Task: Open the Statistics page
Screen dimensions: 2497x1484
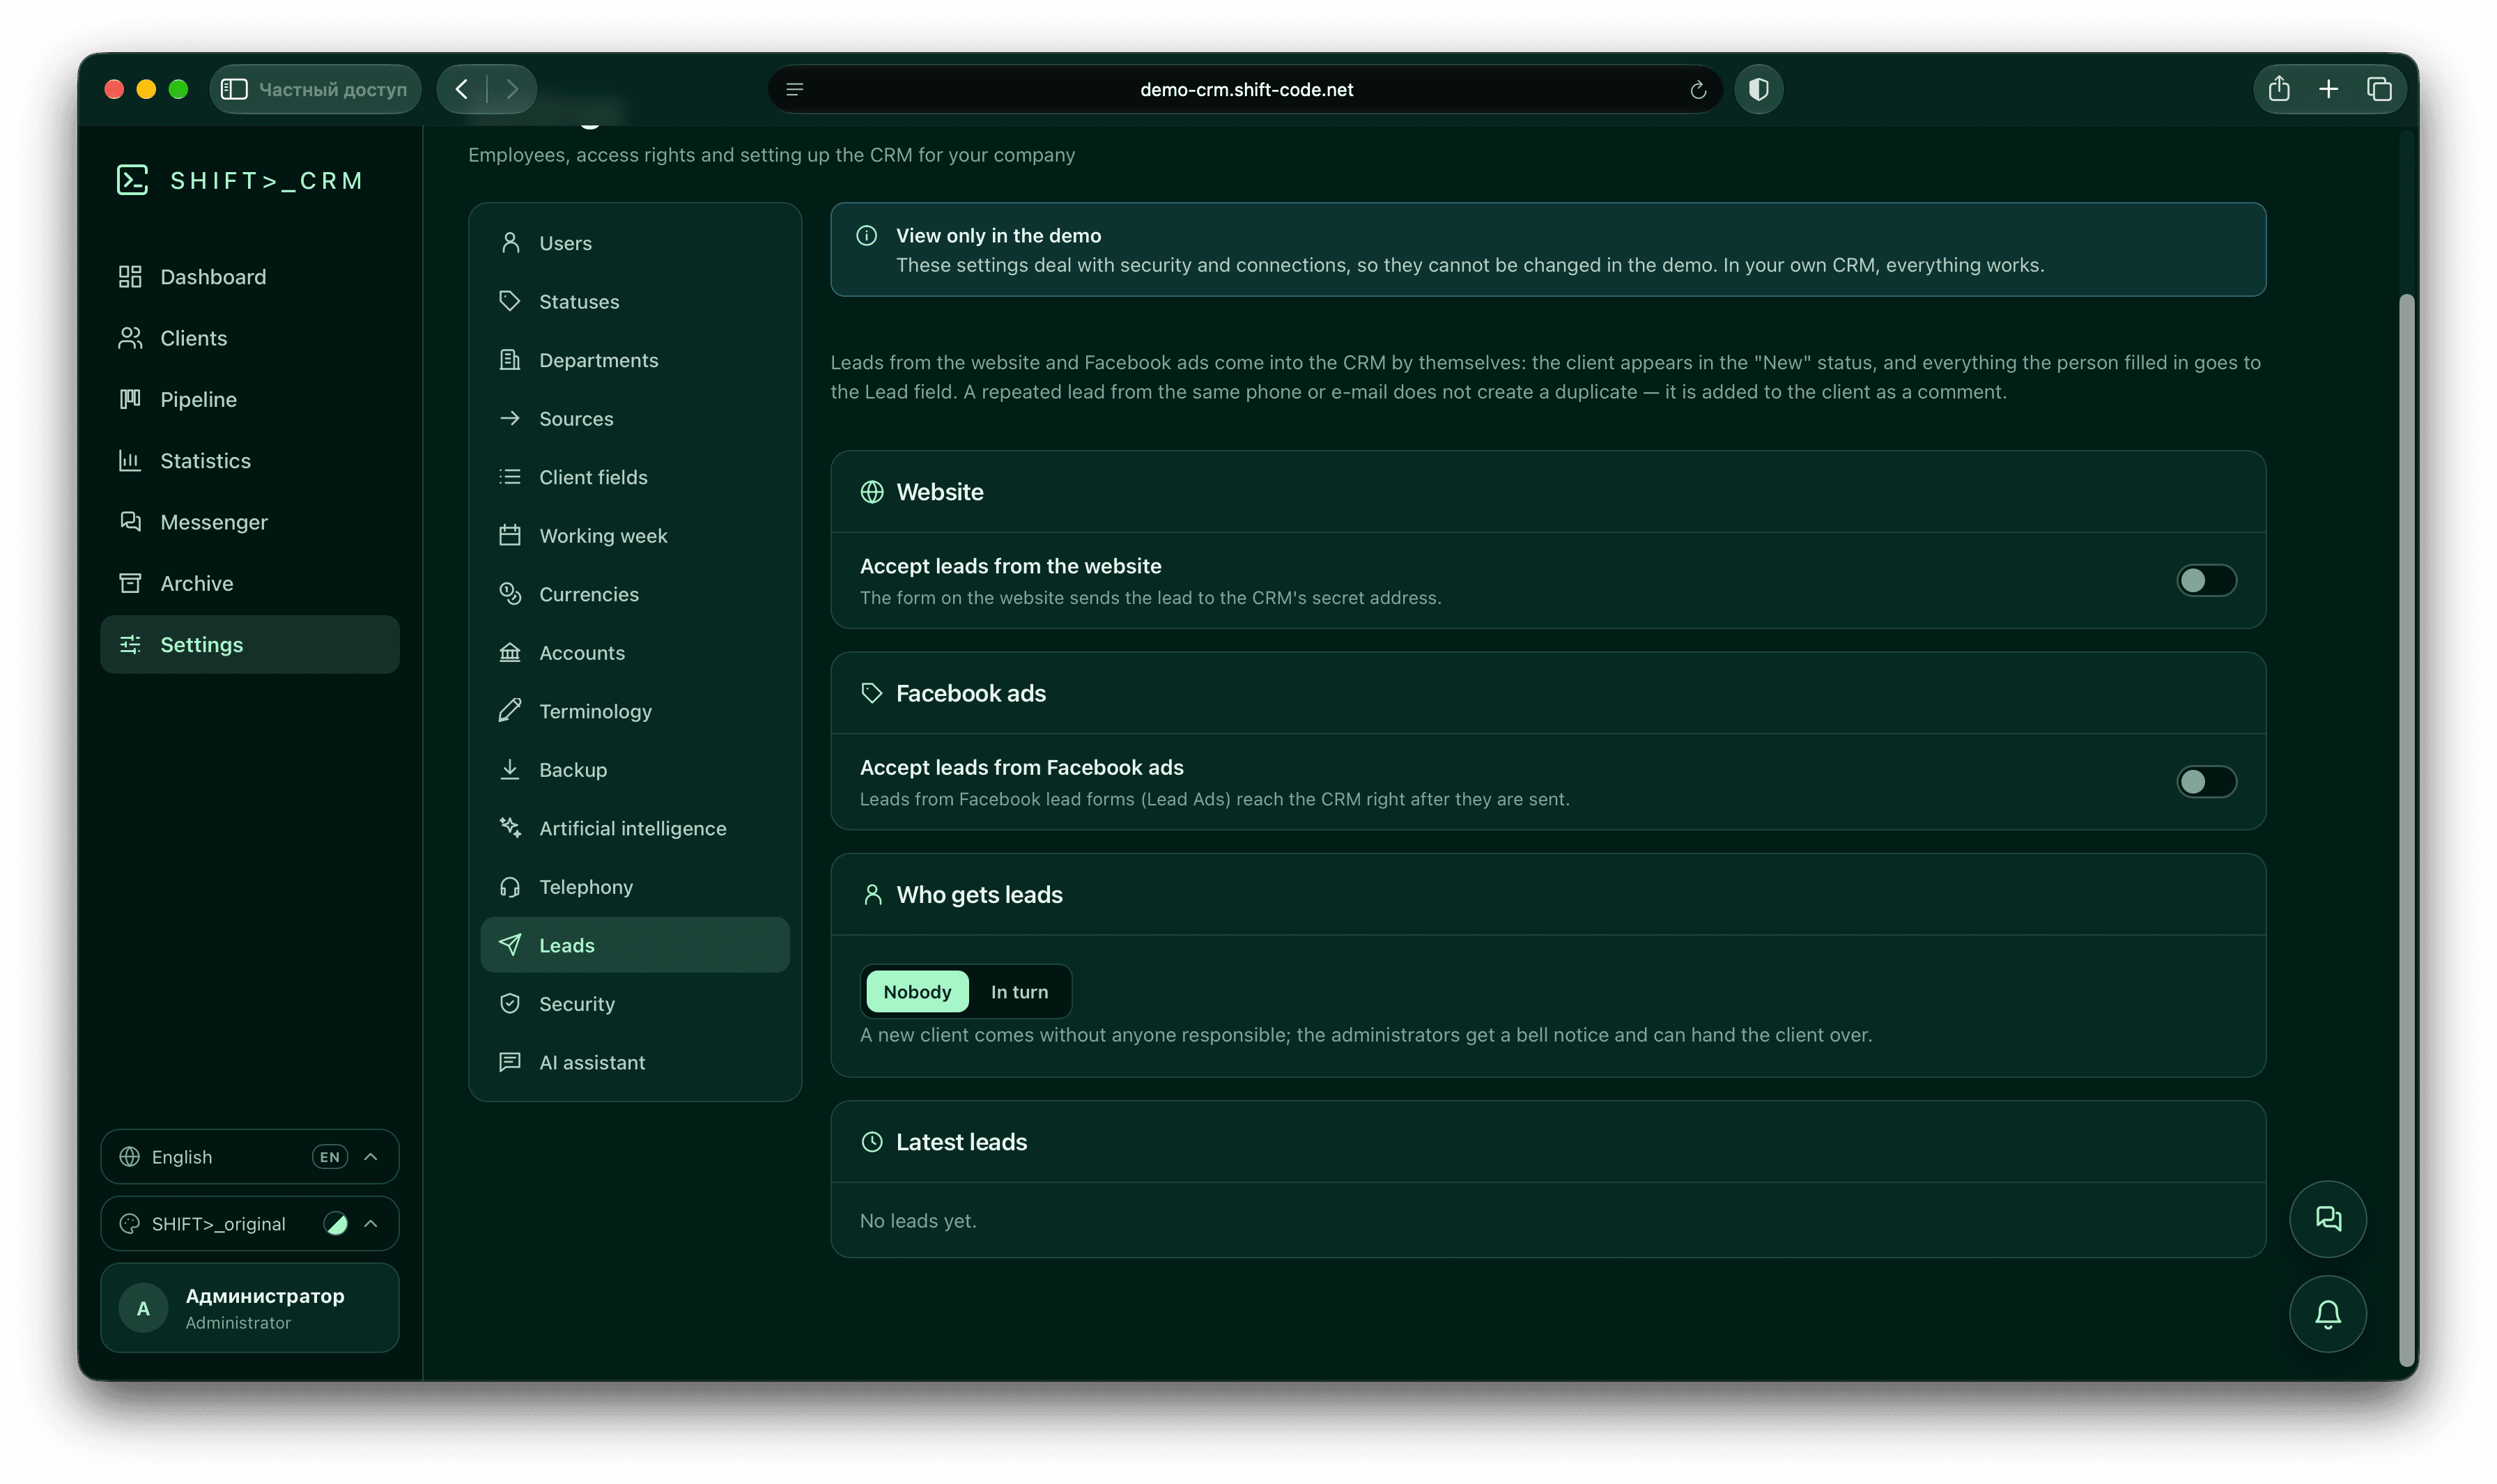Action: pyautogui.click(x=250, y=461)
